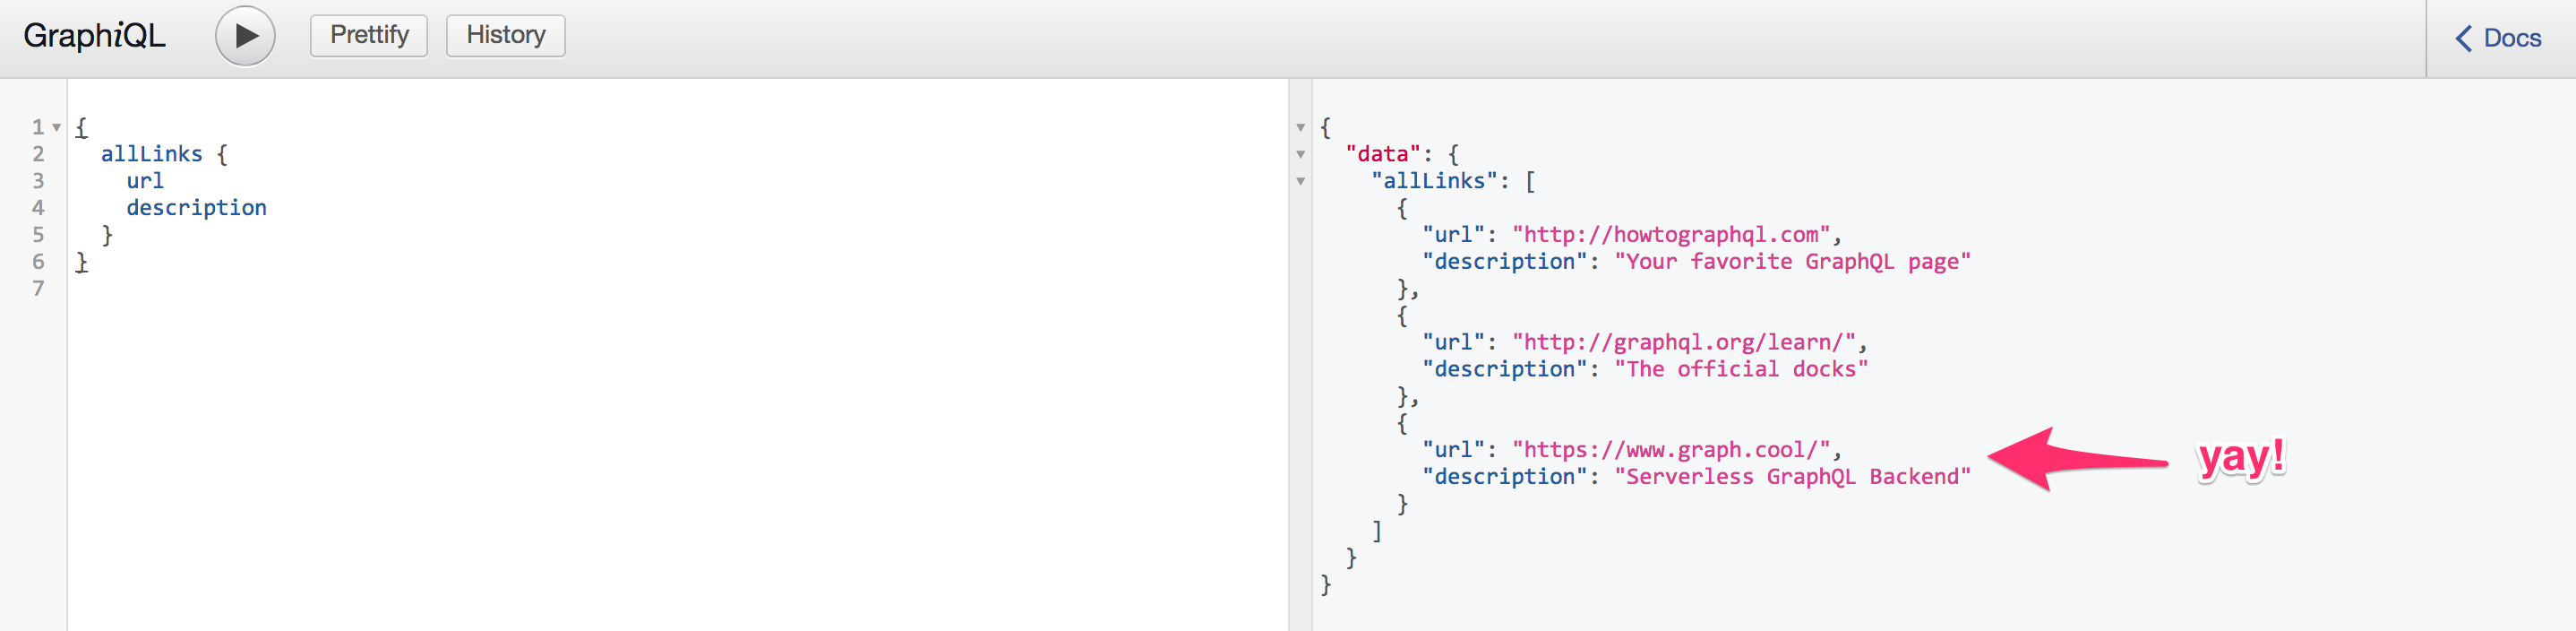The height and width of the screenshot is (631, 2576).
Task: Place cursor on allLinks field in query
Action: tap(151, 154)
